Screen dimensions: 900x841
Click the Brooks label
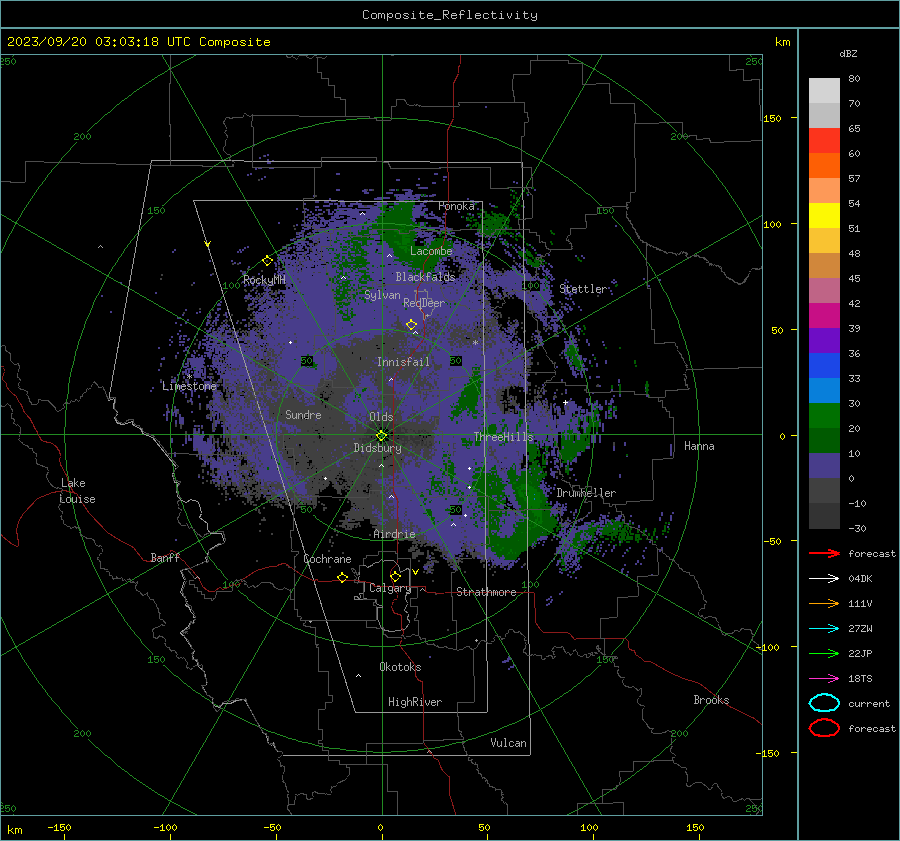click(x=711, y=700)
